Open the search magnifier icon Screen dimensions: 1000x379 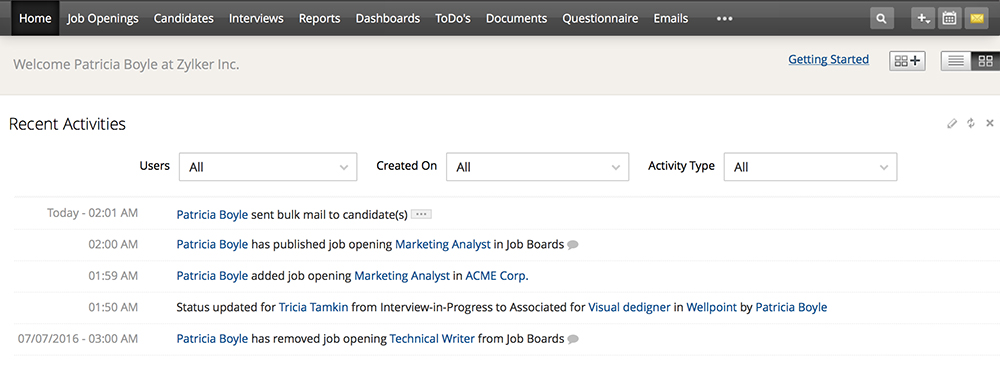881,19
